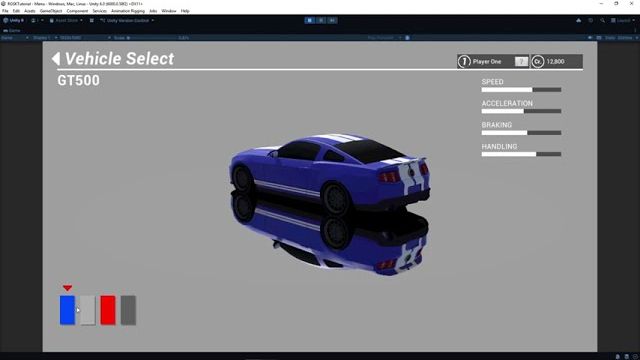Click the search magnifier icon

click(x=602, y=20)
